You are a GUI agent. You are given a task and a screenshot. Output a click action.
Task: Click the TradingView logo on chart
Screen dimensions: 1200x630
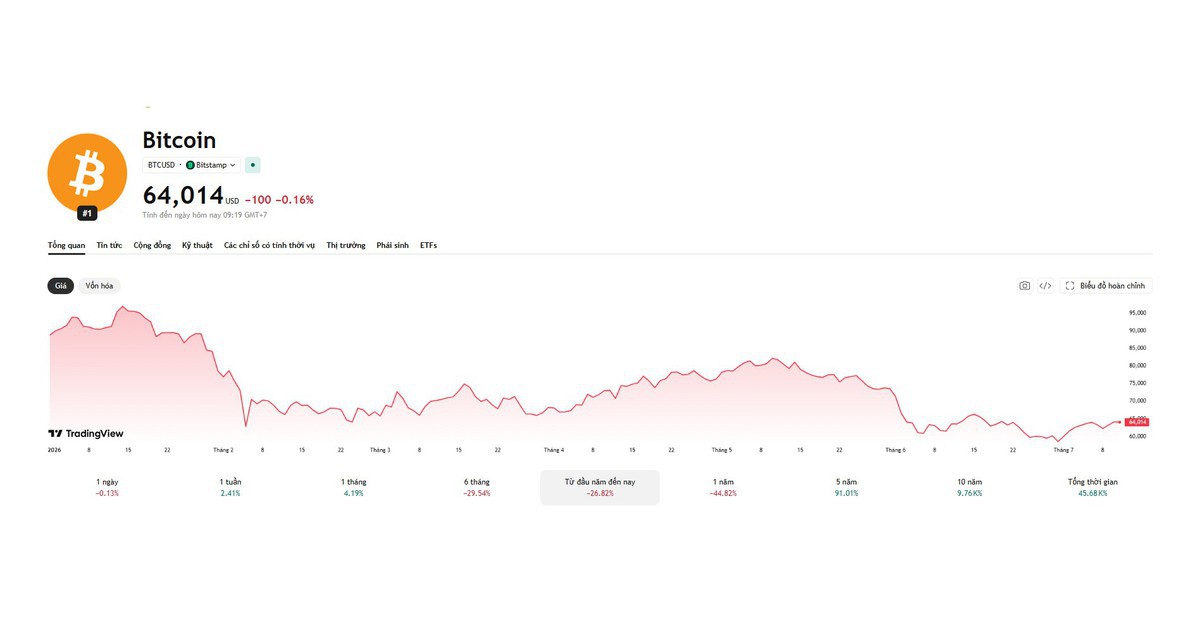86,434
